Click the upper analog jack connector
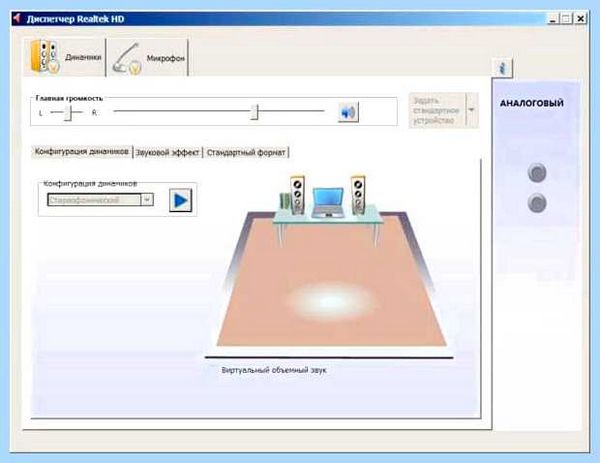600x463 pixels. [537, 173]
